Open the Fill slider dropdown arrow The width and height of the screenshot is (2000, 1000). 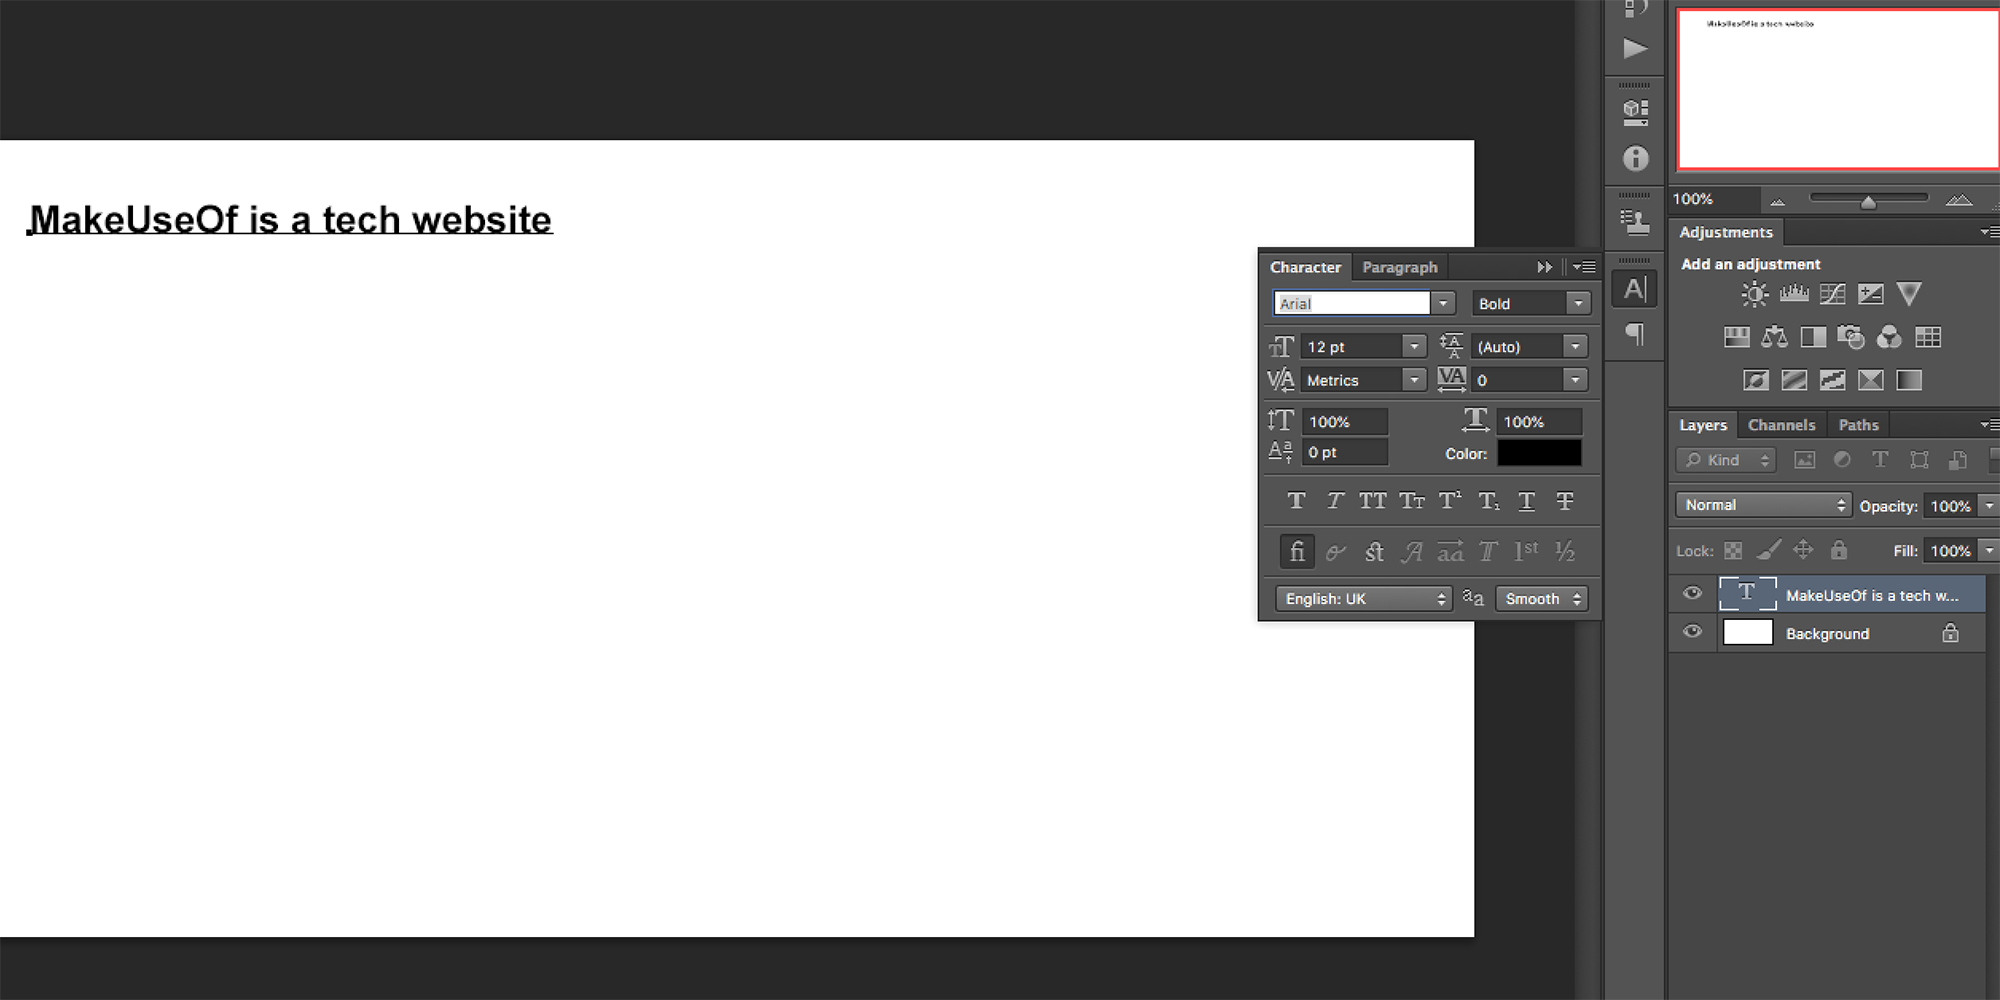click(x=1989, y=551)
